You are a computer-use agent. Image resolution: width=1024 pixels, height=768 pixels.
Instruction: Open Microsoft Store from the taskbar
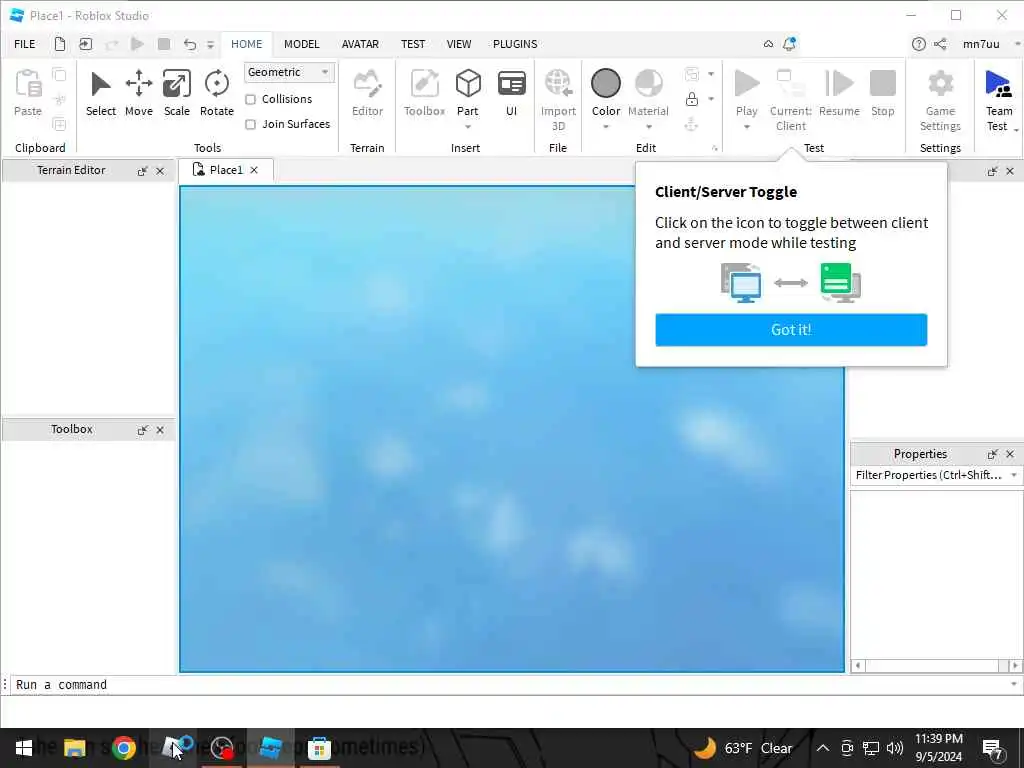319,748
